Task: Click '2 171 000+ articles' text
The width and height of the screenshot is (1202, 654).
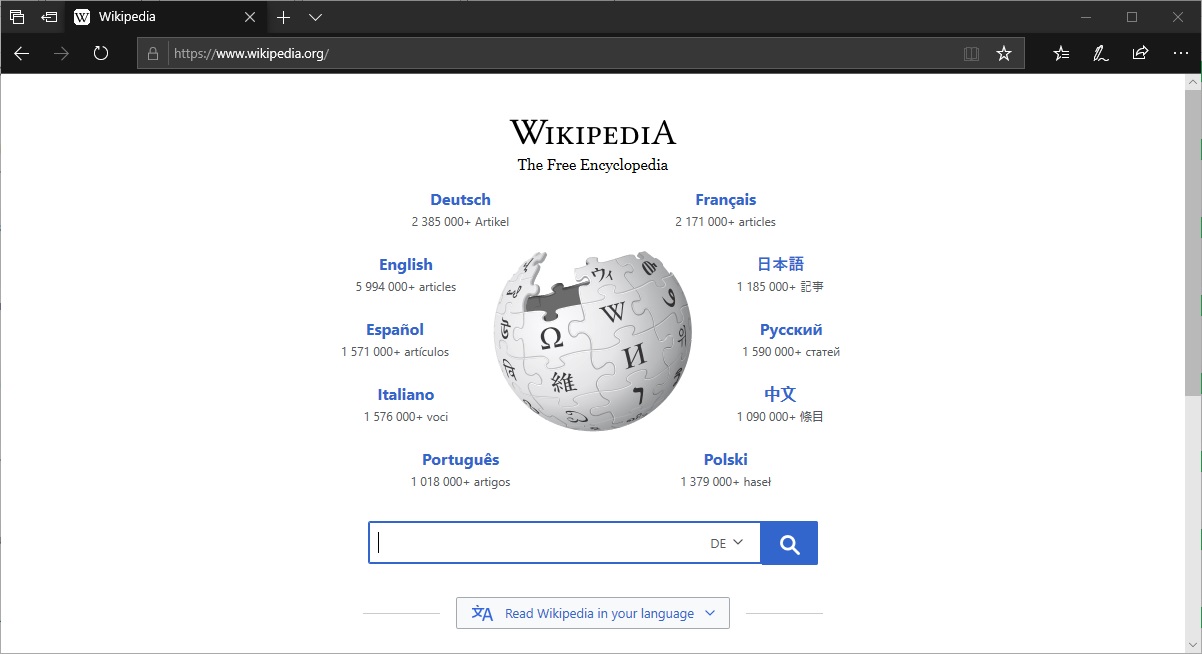Action: (x=726, y=222)
